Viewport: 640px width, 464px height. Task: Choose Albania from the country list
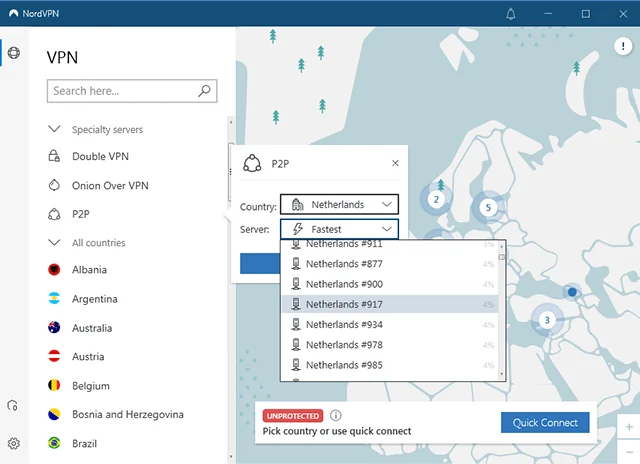(x=89, y=270)
